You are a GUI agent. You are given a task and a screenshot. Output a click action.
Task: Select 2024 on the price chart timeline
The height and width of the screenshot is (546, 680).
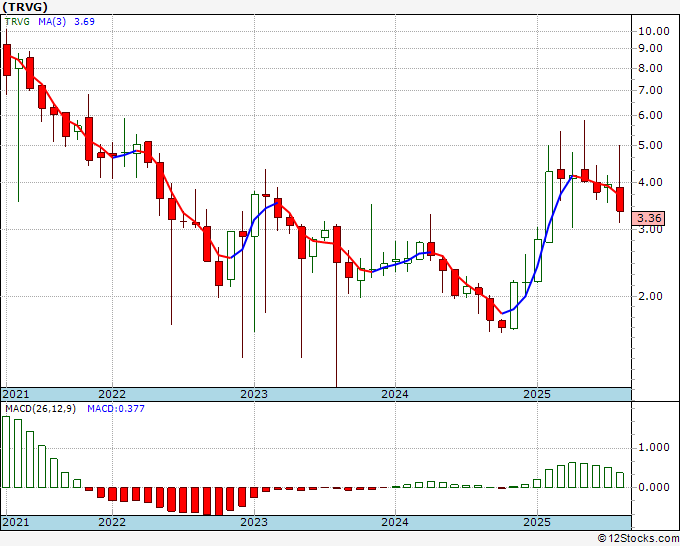pos(395,394)
